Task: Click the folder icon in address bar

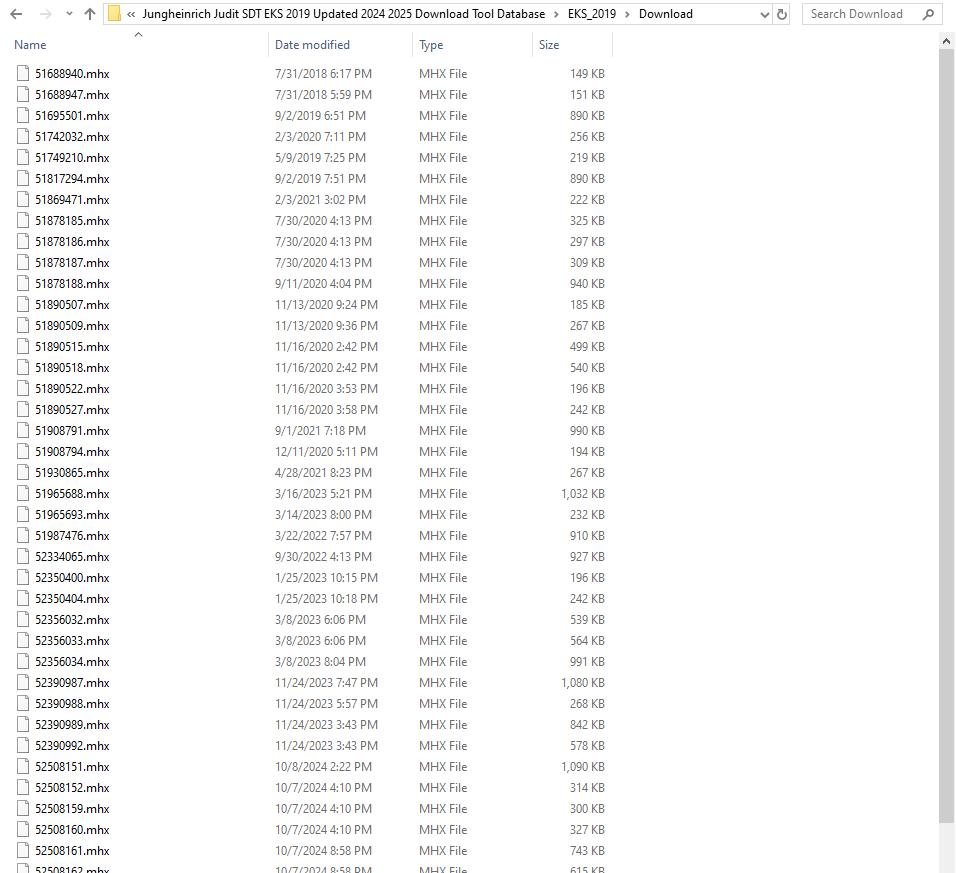Action: click(x=114, y=14)
